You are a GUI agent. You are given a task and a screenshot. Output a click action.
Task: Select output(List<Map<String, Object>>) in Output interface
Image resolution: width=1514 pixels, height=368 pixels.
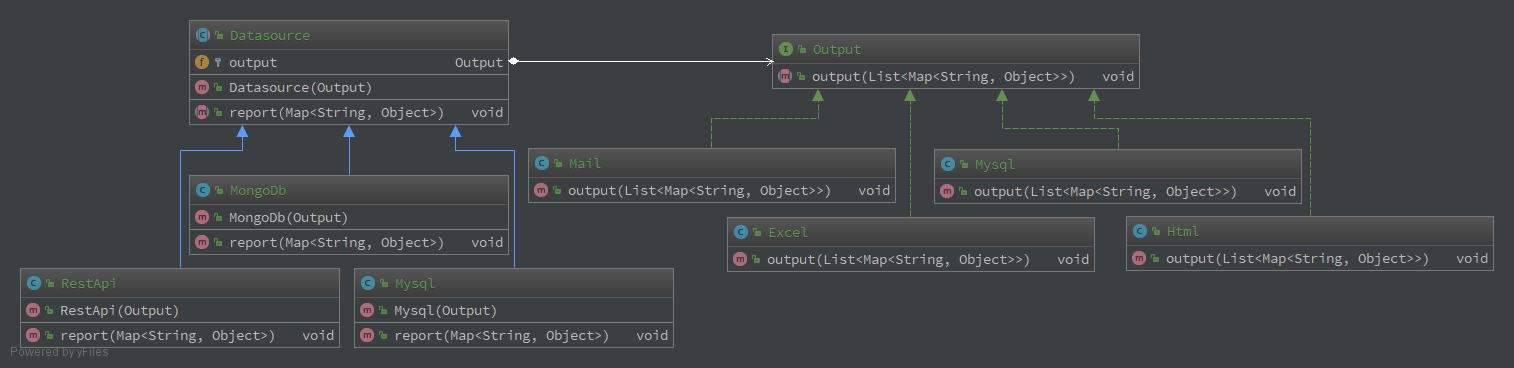(943, 76)
